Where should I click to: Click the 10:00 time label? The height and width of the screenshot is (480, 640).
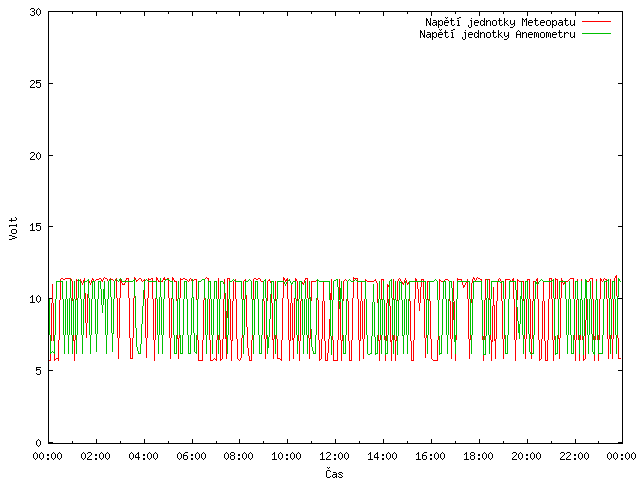287,456
